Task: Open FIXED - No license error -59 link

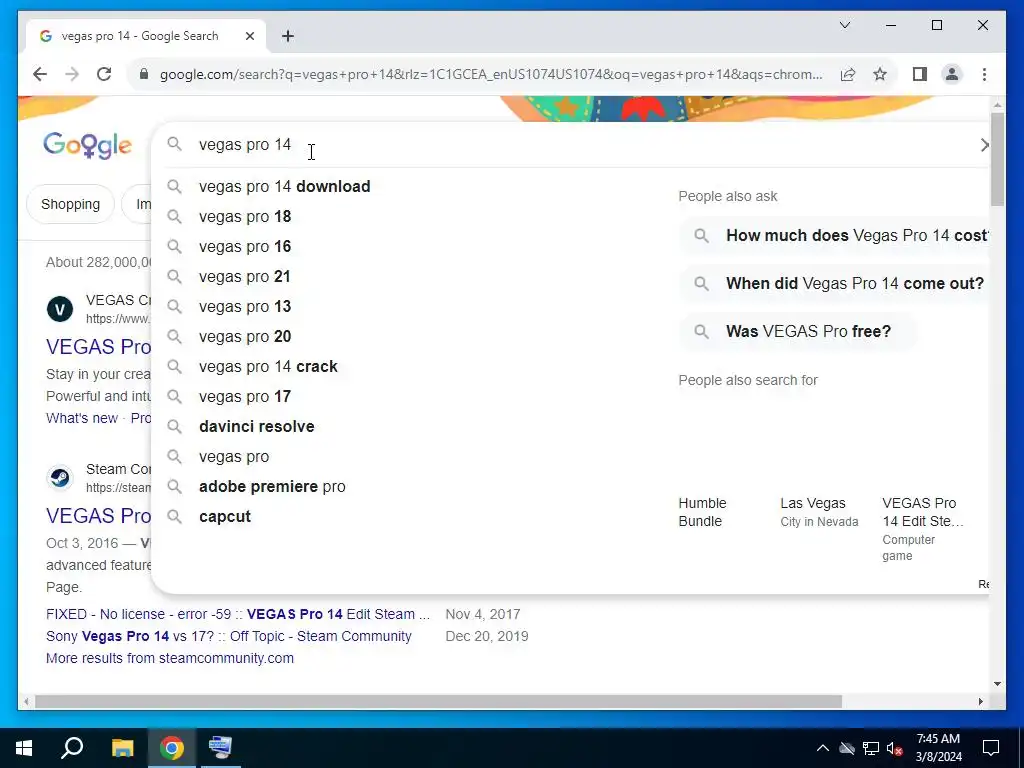Action: point(238,615)
